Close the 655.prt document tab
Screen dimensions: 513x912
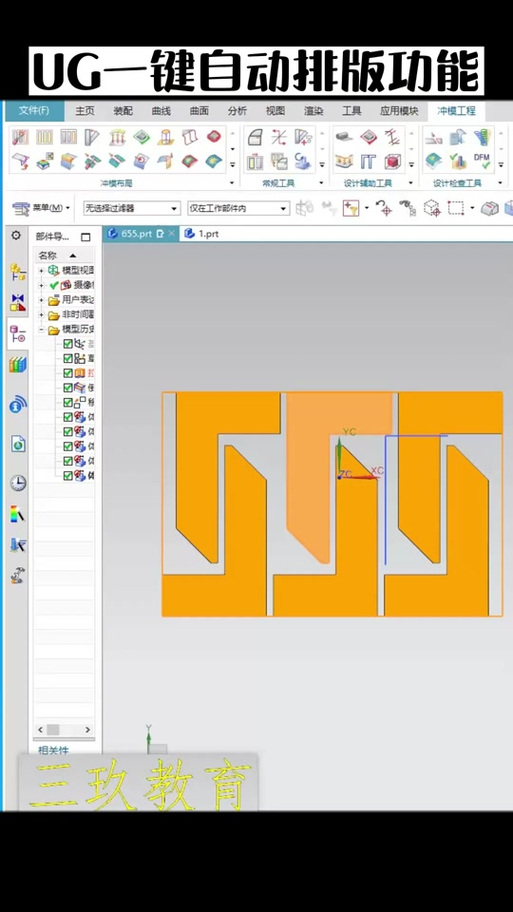(x=172, y=234)
